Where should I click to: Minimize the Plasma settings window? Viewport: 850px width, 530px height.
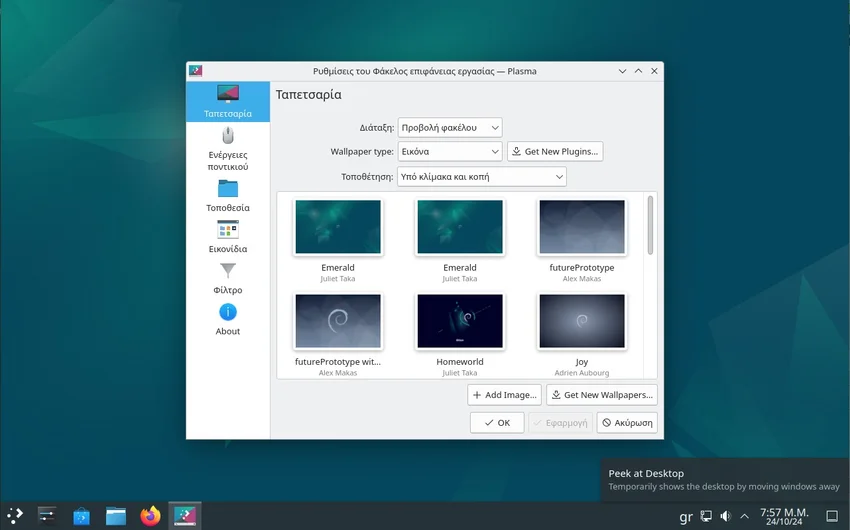click(622, 71)
